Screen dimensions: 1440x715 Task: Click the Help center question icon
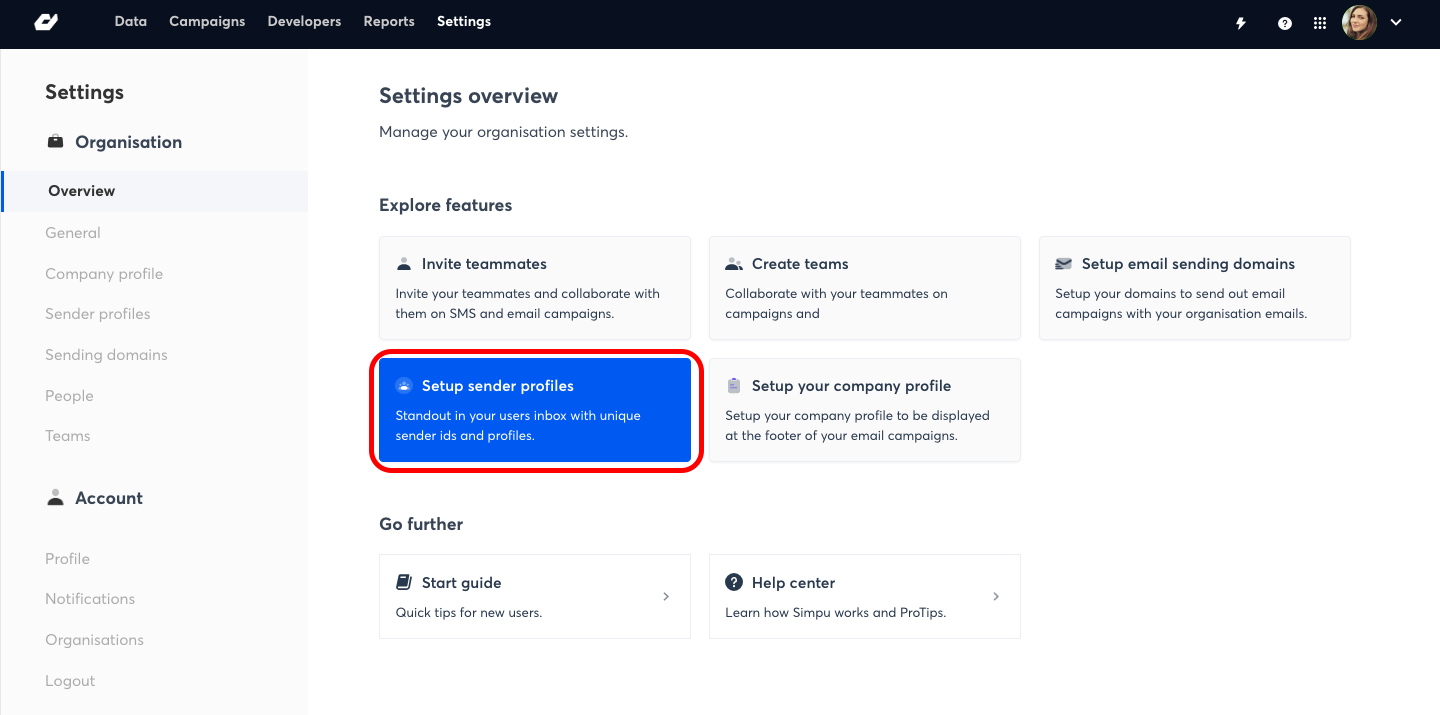tap(734, 582)
